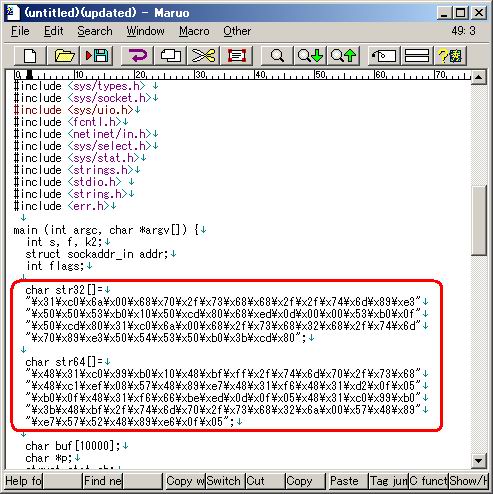Find next with the green down arrow
This screenshot has width=493, height=494.
point(310,56)
